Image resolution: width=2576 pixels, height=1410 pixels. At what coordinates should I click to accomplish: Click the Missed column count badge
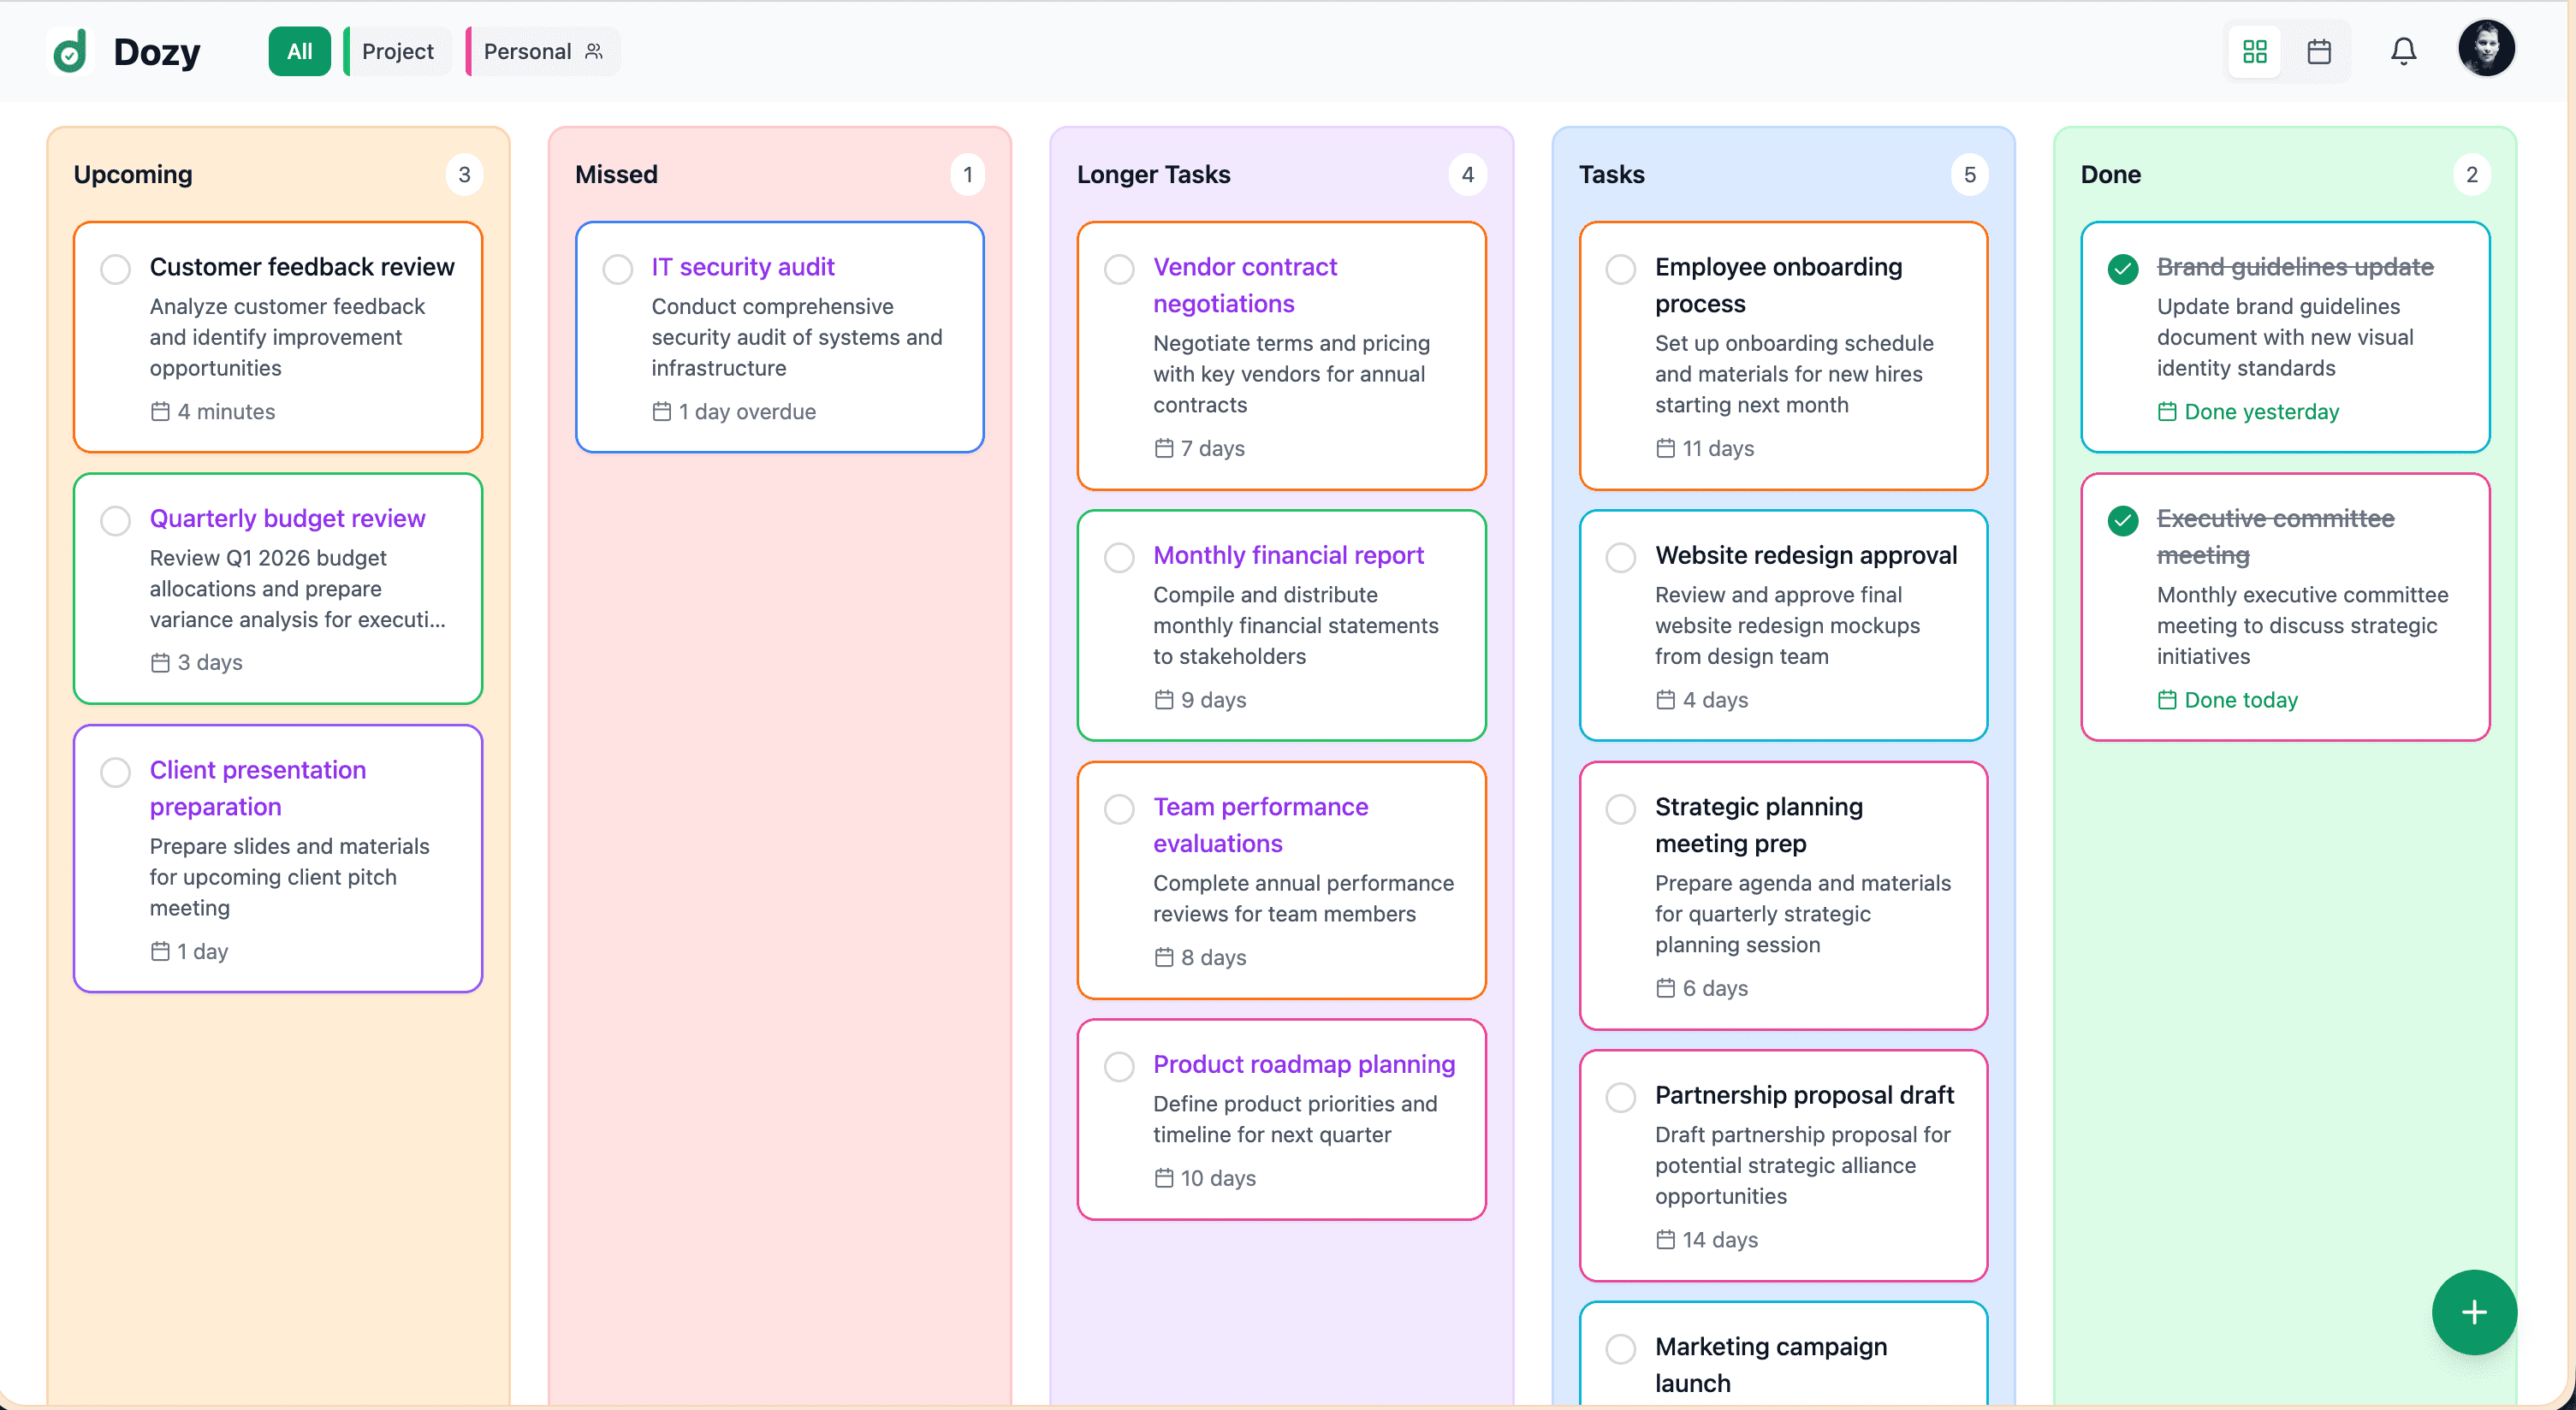coord(966,174)
